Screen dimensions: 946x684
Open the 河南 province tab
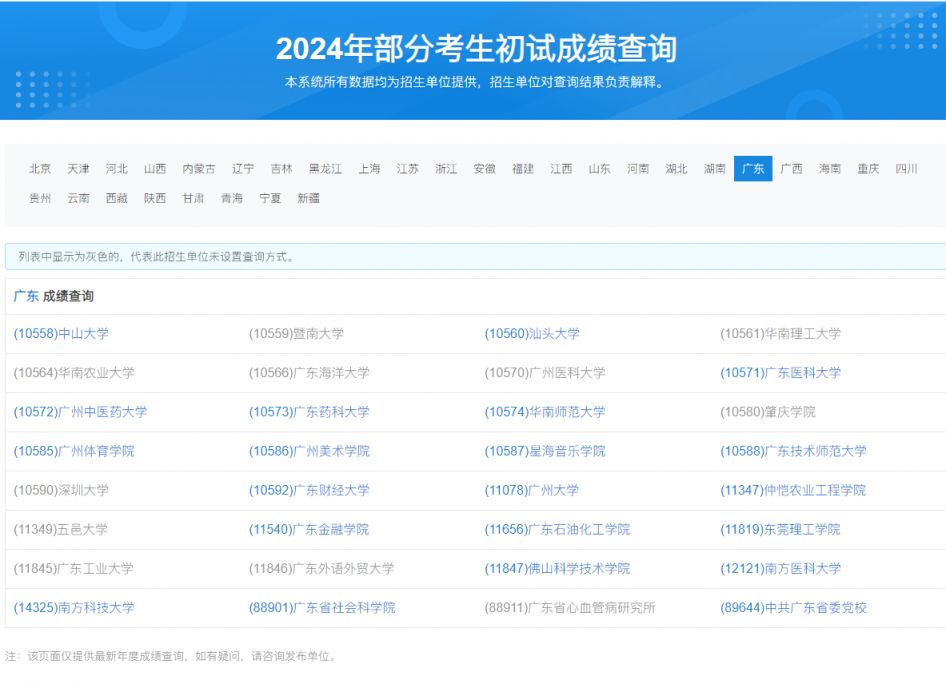(638, 169)
